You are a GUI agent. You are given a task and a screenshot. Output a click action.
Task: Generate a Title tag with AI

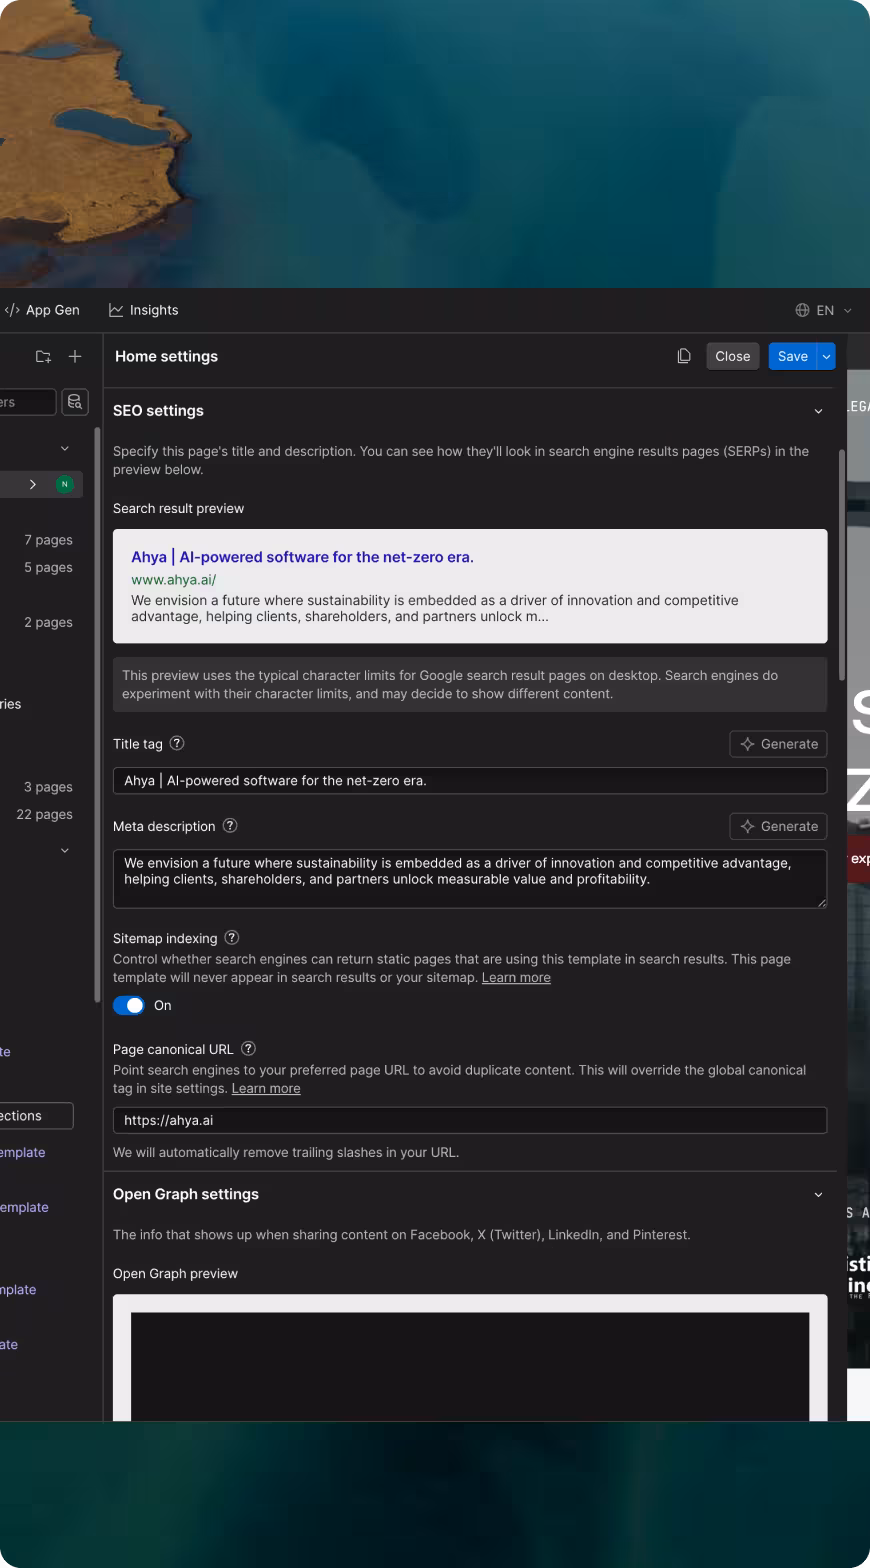778,744
